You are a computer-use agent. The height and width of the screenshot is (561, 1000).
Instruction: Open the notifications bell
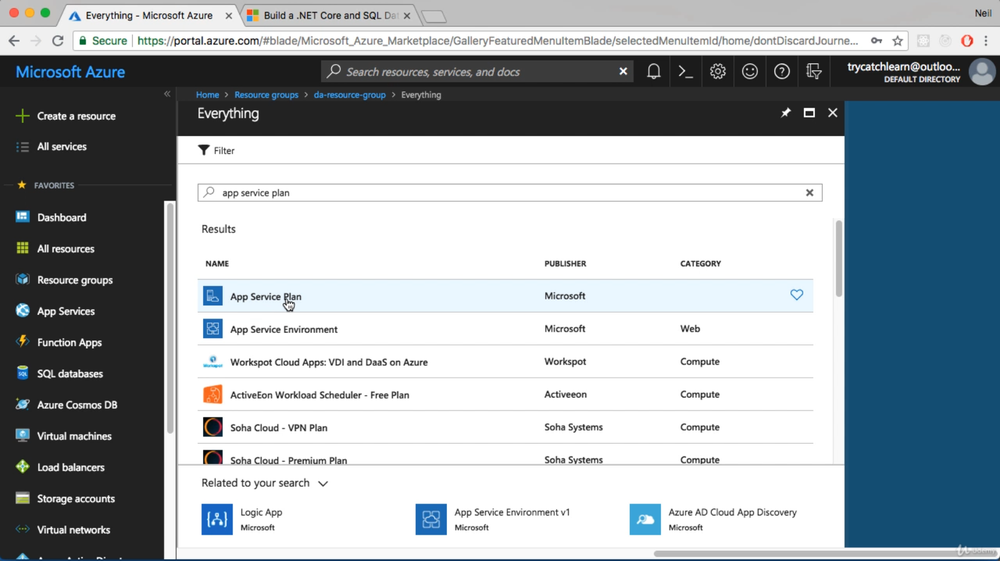coord(653,72)
